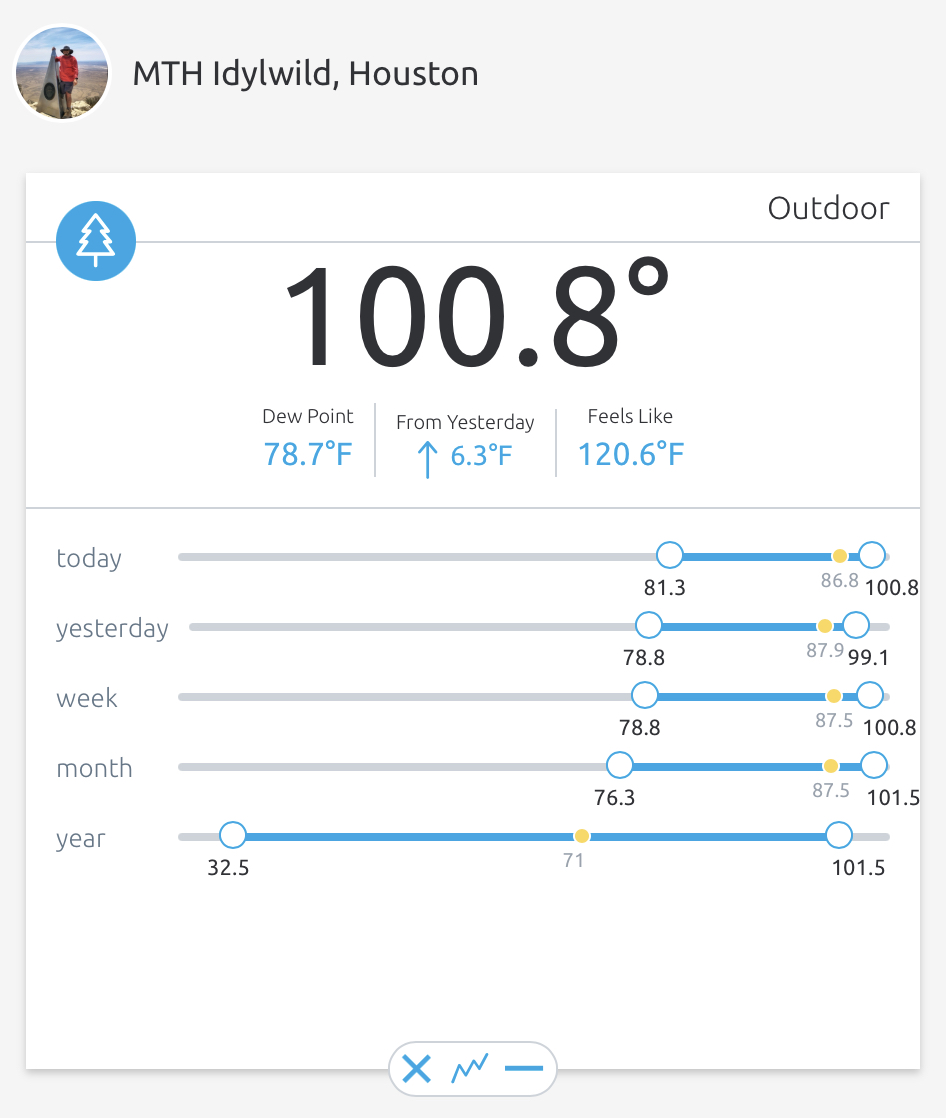946x1118 pixels.
Task: Click yesterday's low handle at 78.8
Action: (x=649, y=626)
